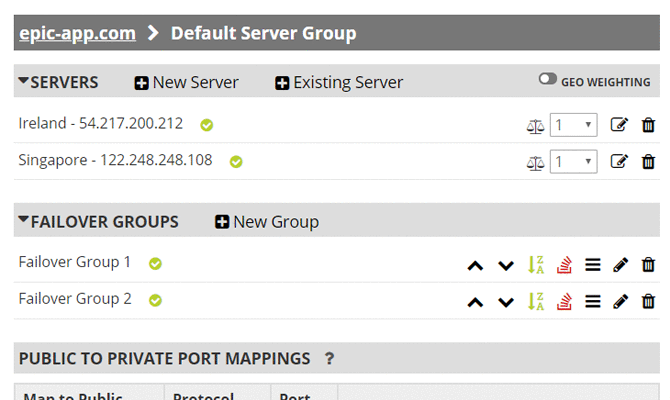Click the red stack icon for Failover Group 2
Viewport: 670px width, 400px height.
[564, 301]
